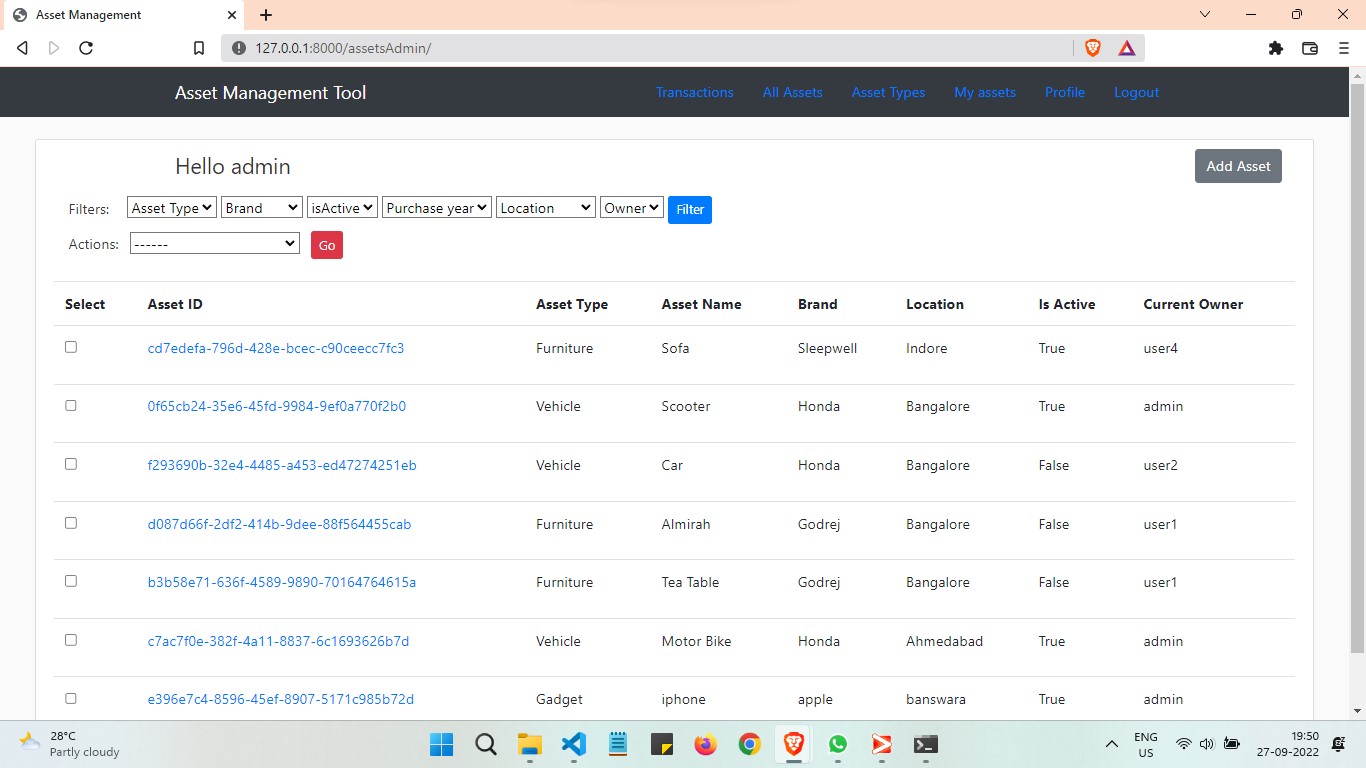
Task: Tick the Scooter asset checkbox
Action: [71, 406]
